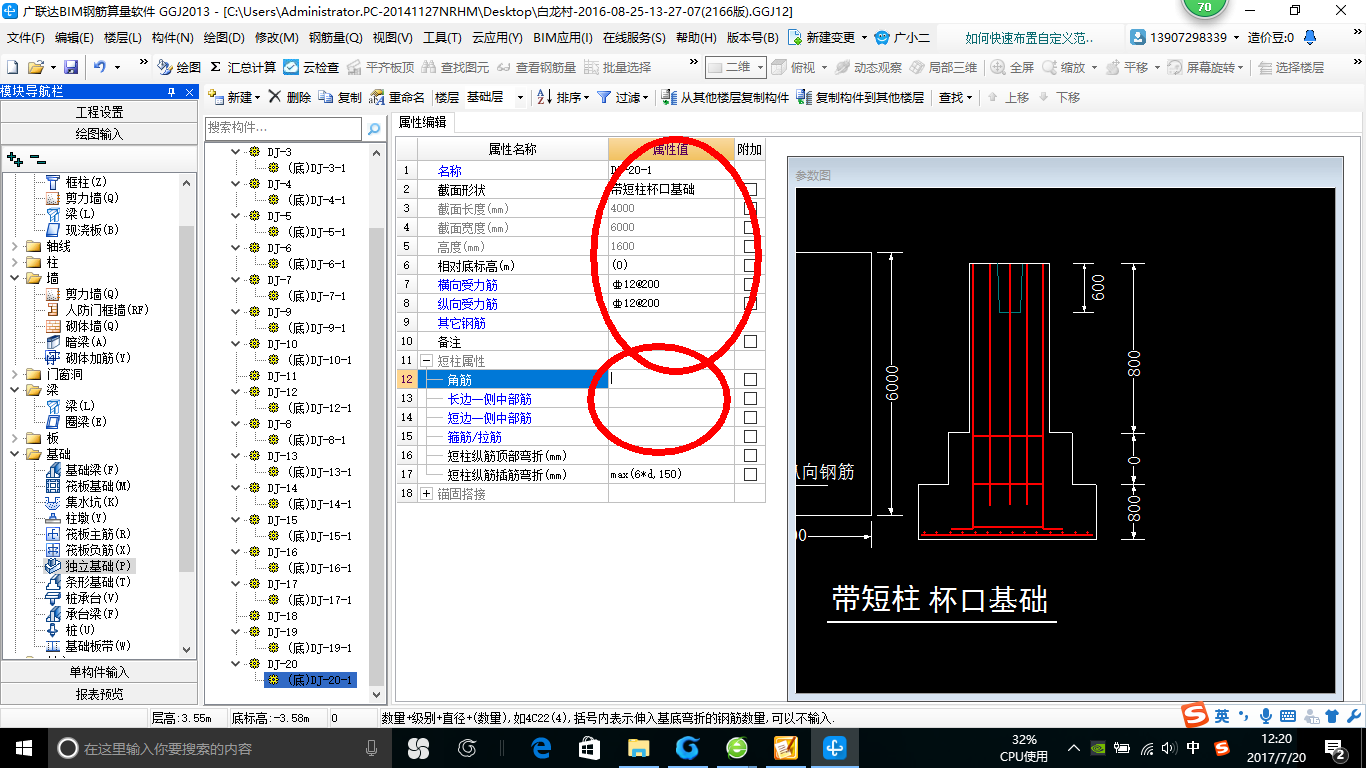1366x768 pixels.
Task: Click the undo arrow icon
Action: click(100, 67)
